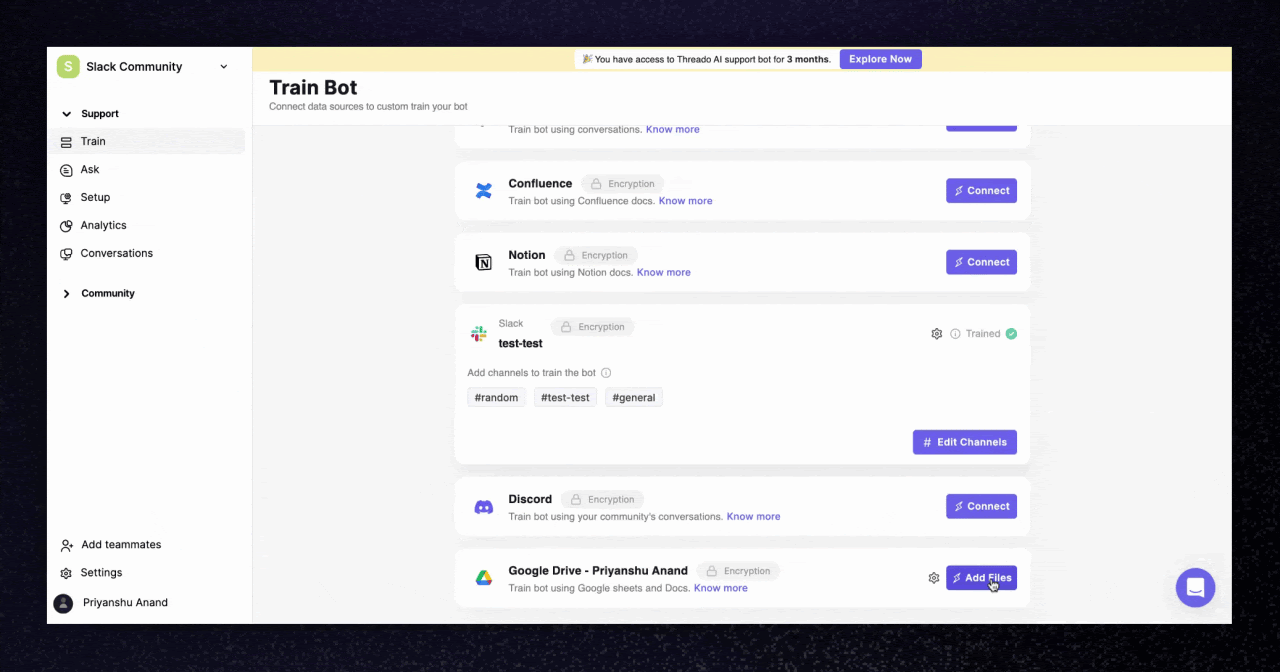This screenshot has width=1280, height=672.
Task: Open the chat support widget
Action: click(1196, 588)
